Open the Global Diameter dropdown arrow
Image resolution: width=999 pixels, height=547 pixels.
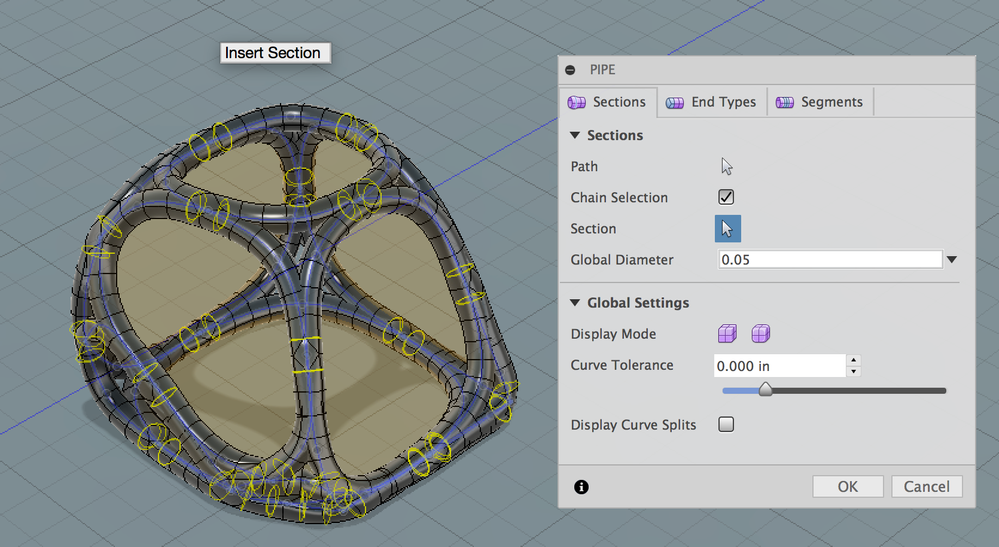point(952,260)
